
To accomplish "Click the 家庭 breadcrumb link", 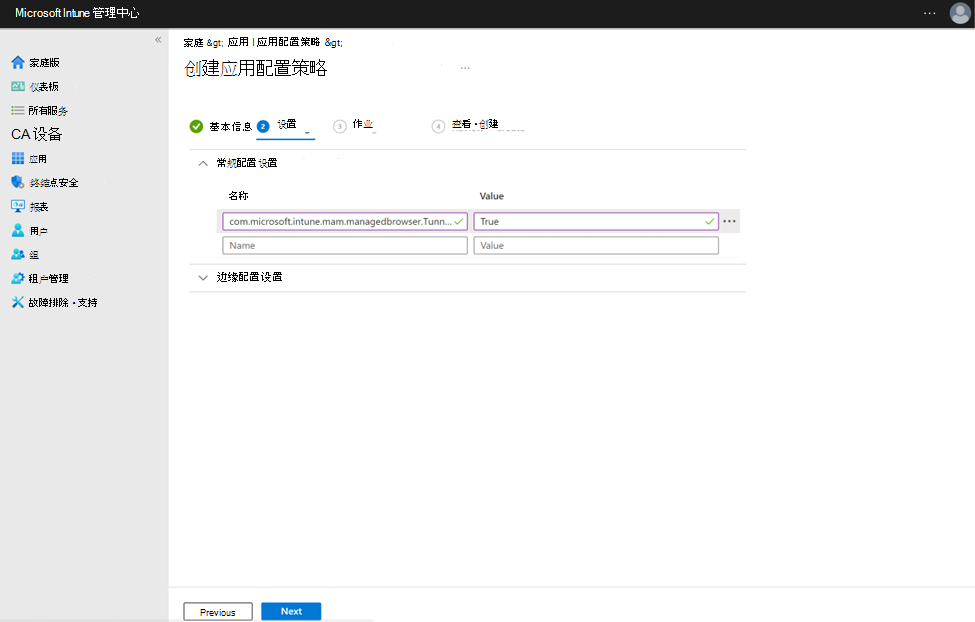I will 193,42.
